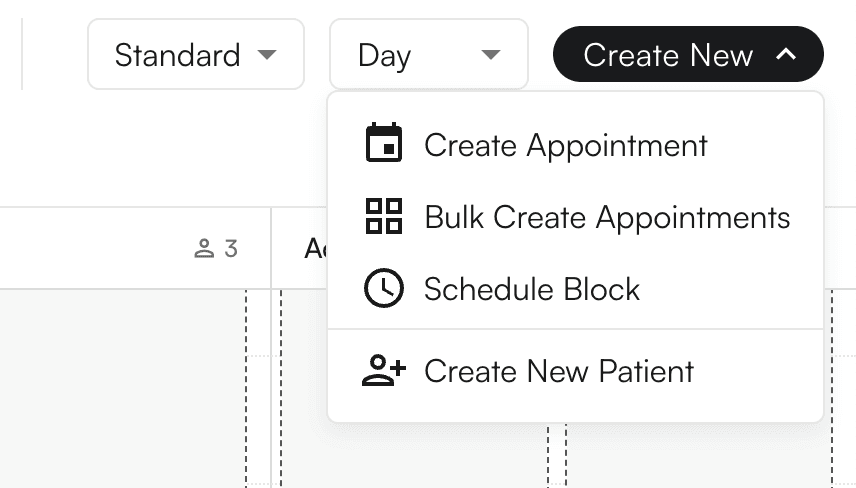Click the grid icon for Bulk Create Appointments
Viewport: 856px width, 488px height.
coord(384,216)
